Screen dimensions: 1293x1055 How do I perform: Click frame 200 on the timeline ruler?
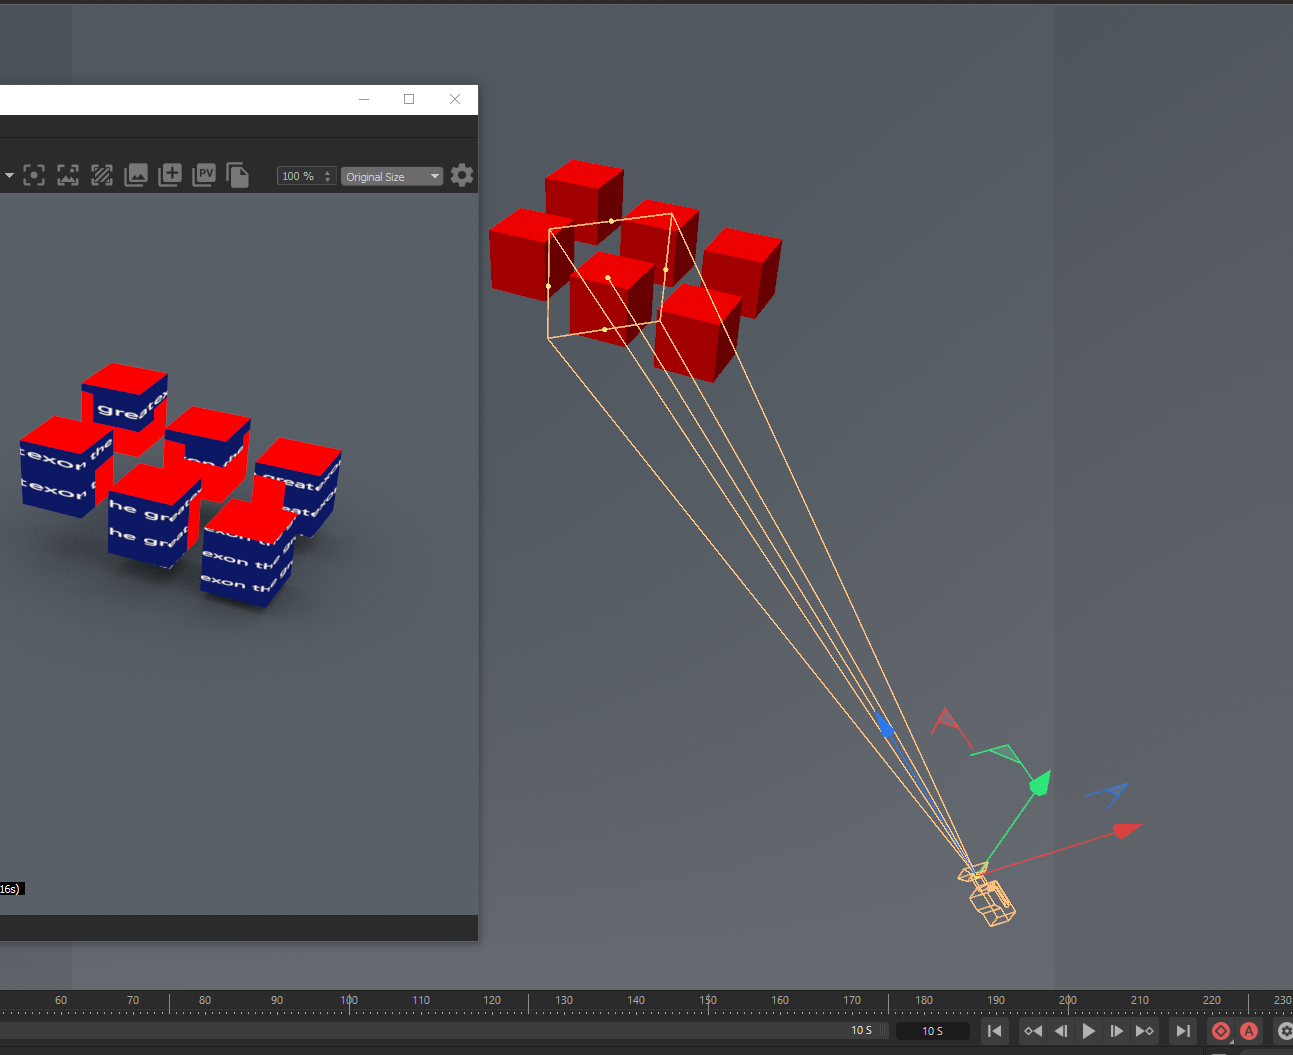tap(1068, 1000)
